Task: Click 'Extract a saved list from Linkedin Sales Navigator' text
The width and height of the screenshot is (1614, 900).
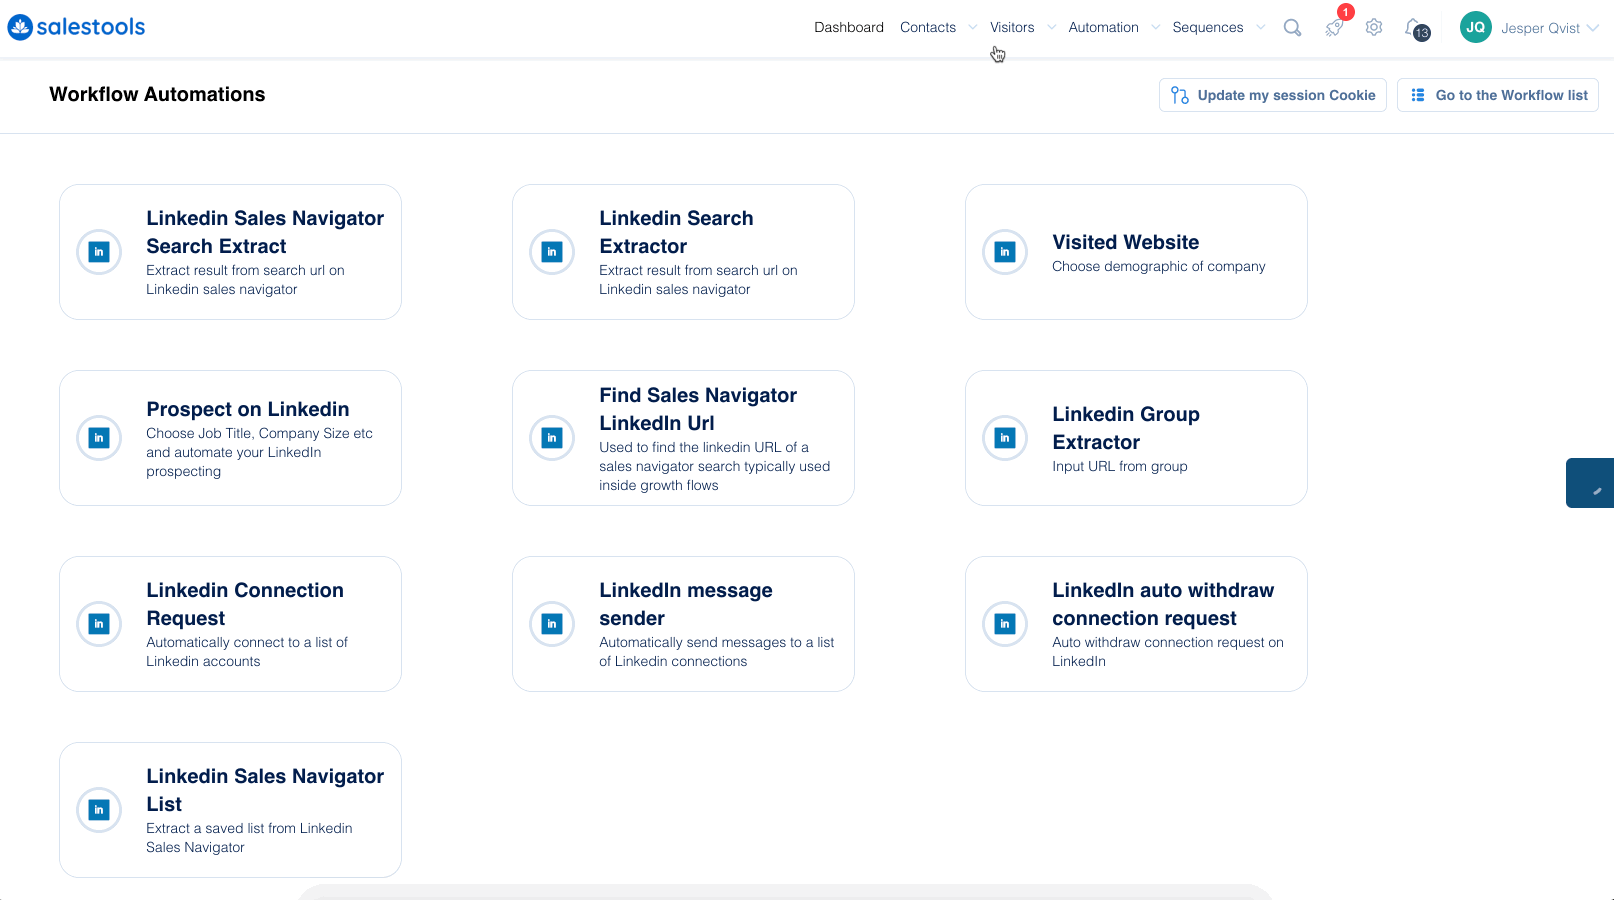Action: pos(249,838)
